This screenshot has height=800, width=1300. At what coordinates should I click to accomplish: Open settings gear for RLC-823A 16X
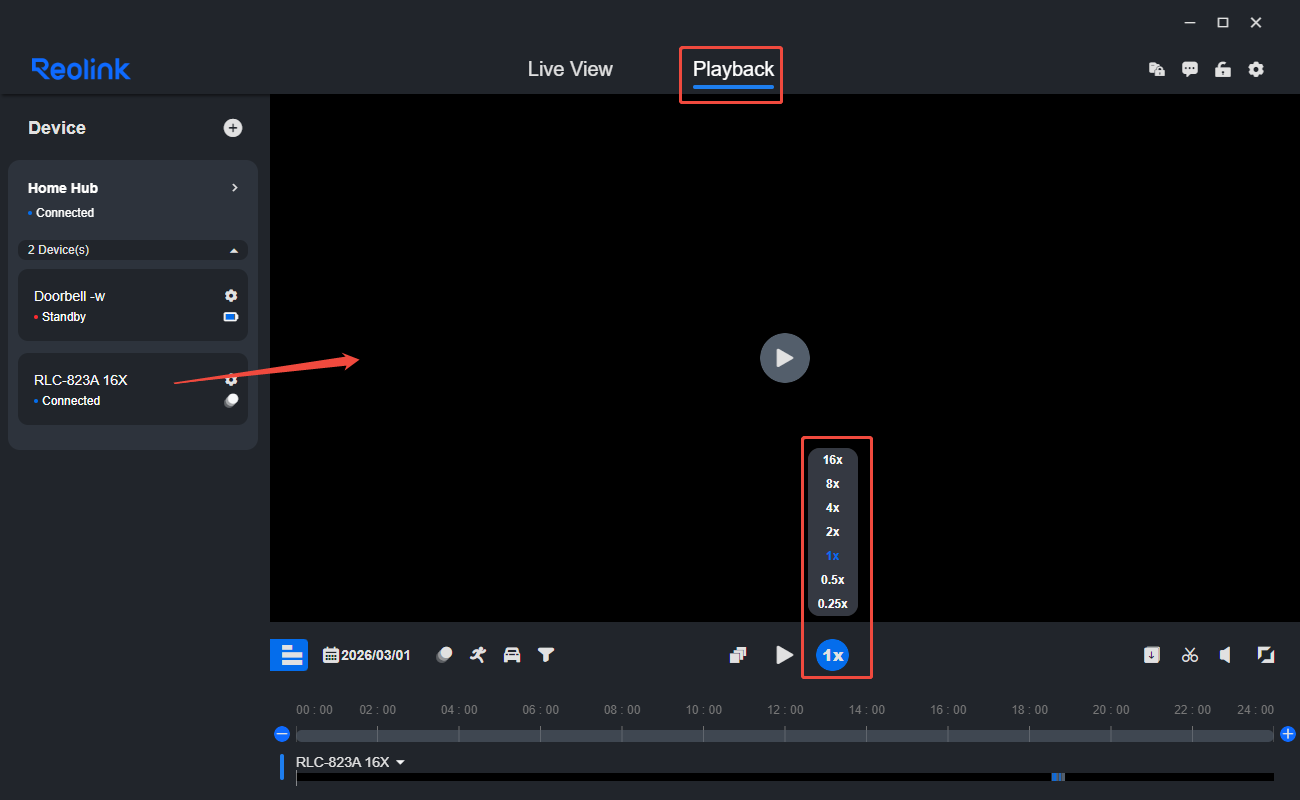231,380
